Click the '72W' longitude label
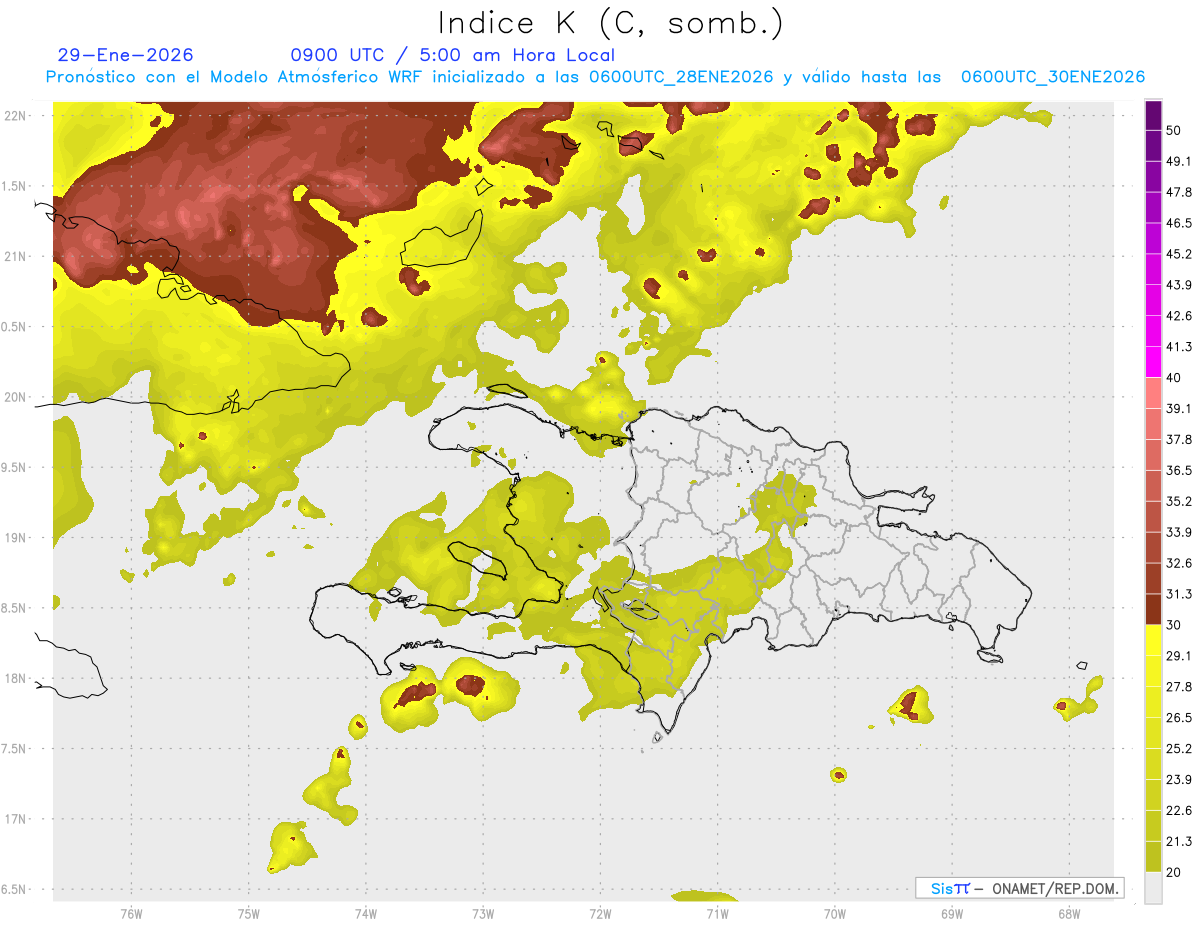This screenshot has height=927, width=1200. point(600,913)
